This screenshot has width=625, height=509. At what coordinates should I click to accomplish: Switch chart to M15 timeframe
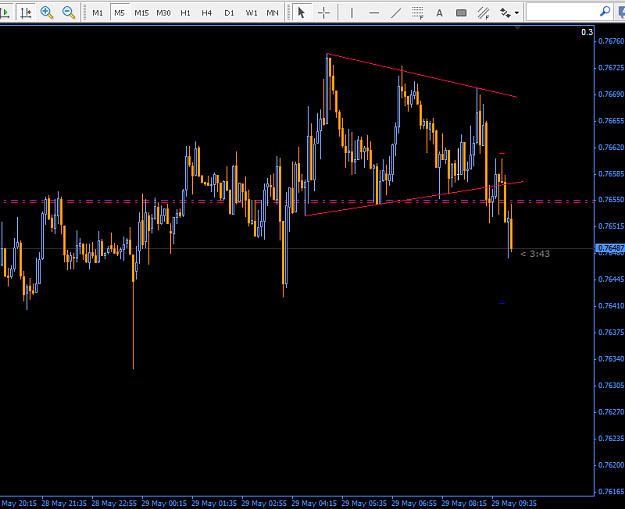[x=141, y=13]
